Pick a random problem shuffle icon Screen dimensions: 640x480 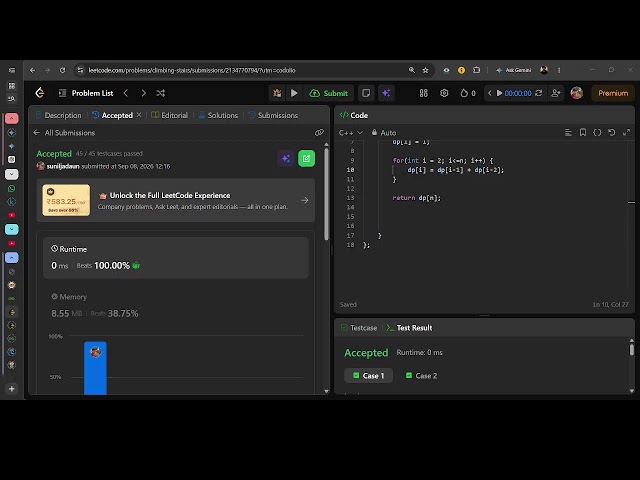[160, 93]
